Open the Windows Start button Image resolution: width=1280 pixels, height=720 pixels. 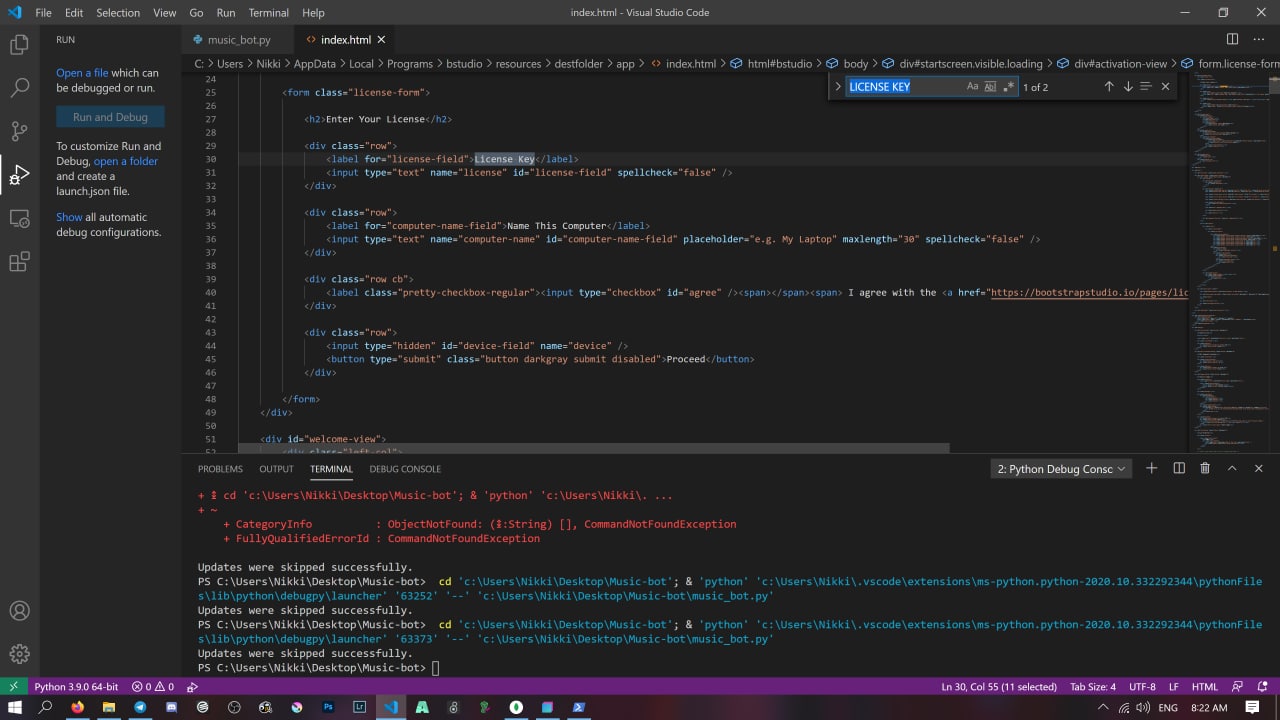point(15,707)
